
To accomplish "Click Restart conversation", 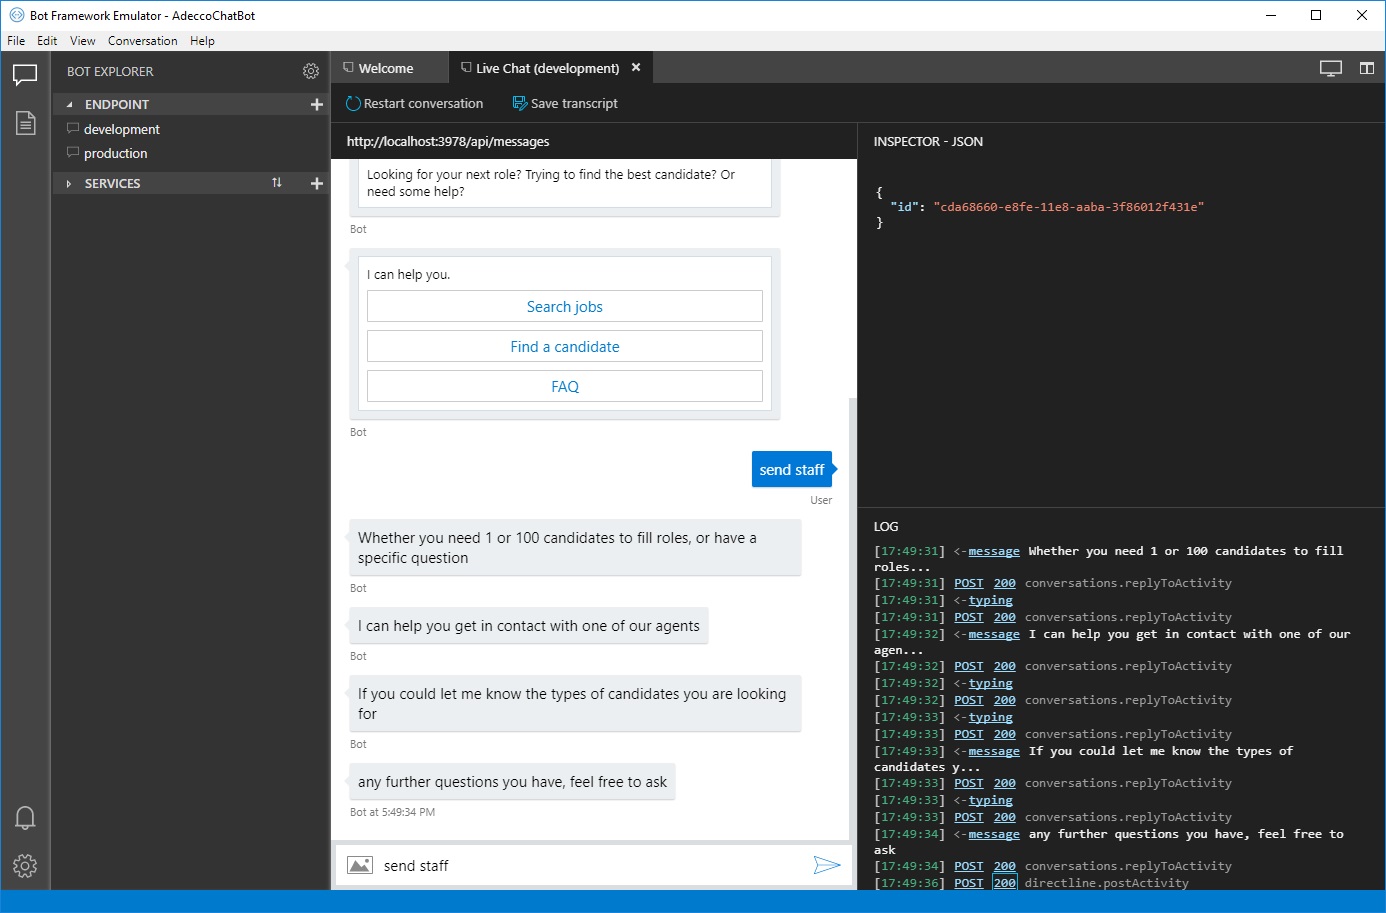I will click(414, 103).
